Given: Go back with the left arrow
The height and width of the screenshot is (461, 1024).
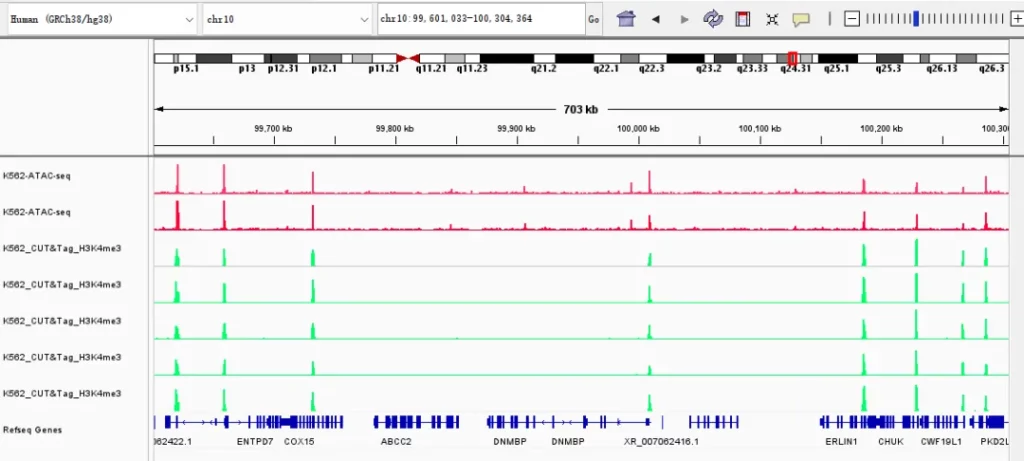Looking at the screenshot, I should point(656,19).
